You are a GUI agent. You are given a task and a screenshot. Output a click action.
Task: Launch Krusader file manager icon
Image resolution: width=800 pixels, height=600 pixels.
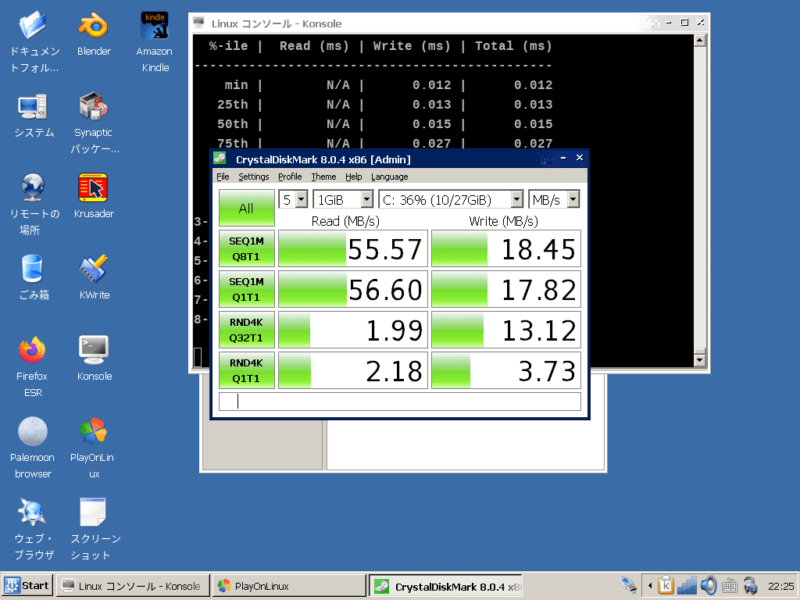93,188
